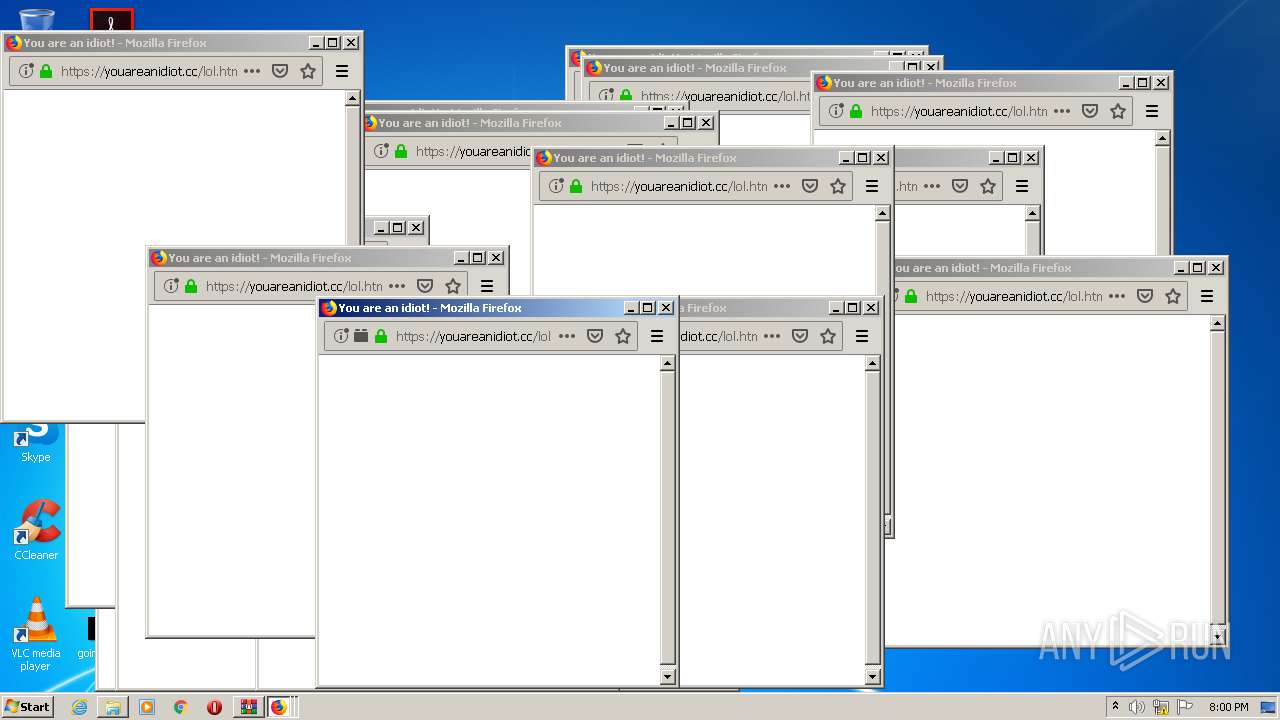Open page actions dots in the top-right Firefox window
Viewport: 1280px width, 720px height.
pos(1062,111)
